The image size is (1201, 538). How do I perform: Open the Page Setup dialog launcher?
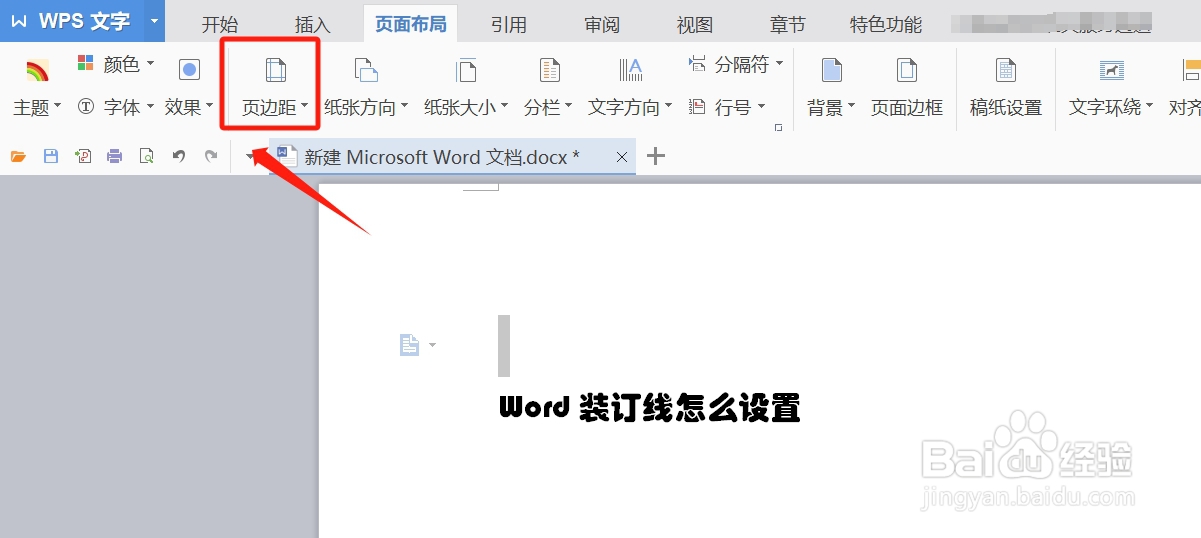coord(777,128)
